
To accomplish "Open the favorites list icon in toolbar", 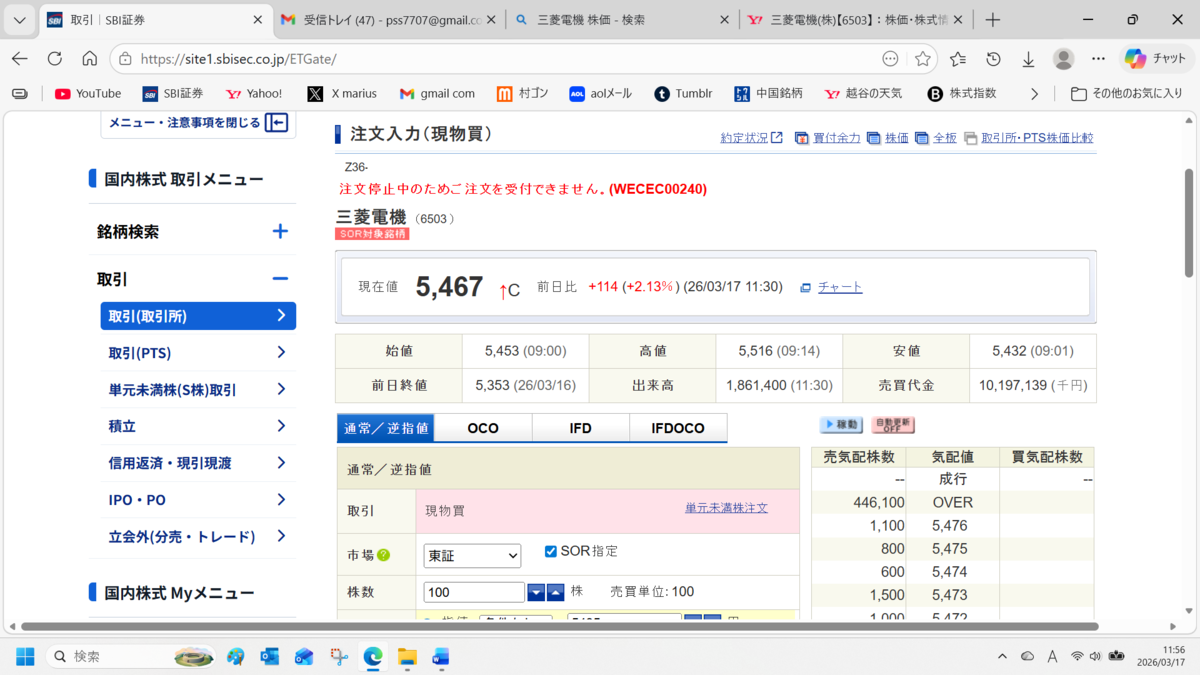I will click(x=958, y=59).
